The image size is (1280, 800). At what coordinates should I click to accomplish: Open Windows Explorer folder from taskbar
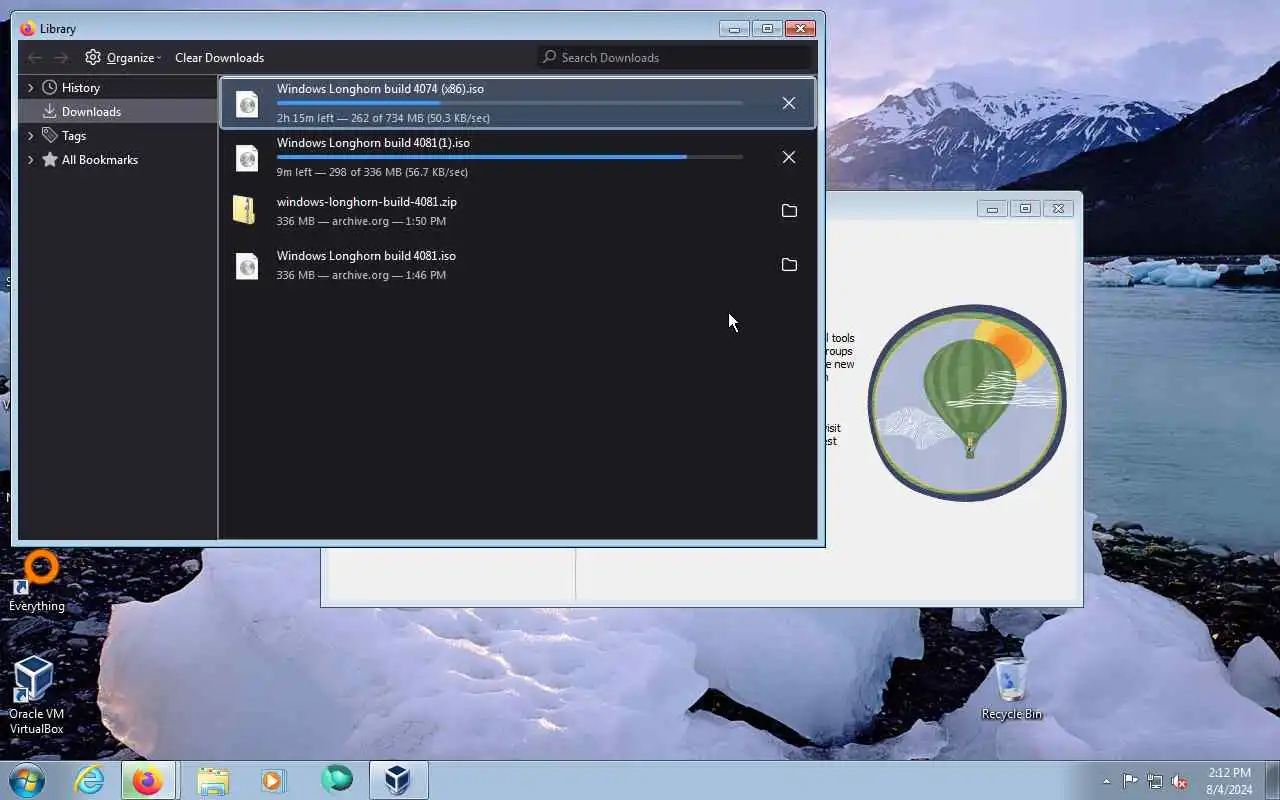(x=212, y=780)
